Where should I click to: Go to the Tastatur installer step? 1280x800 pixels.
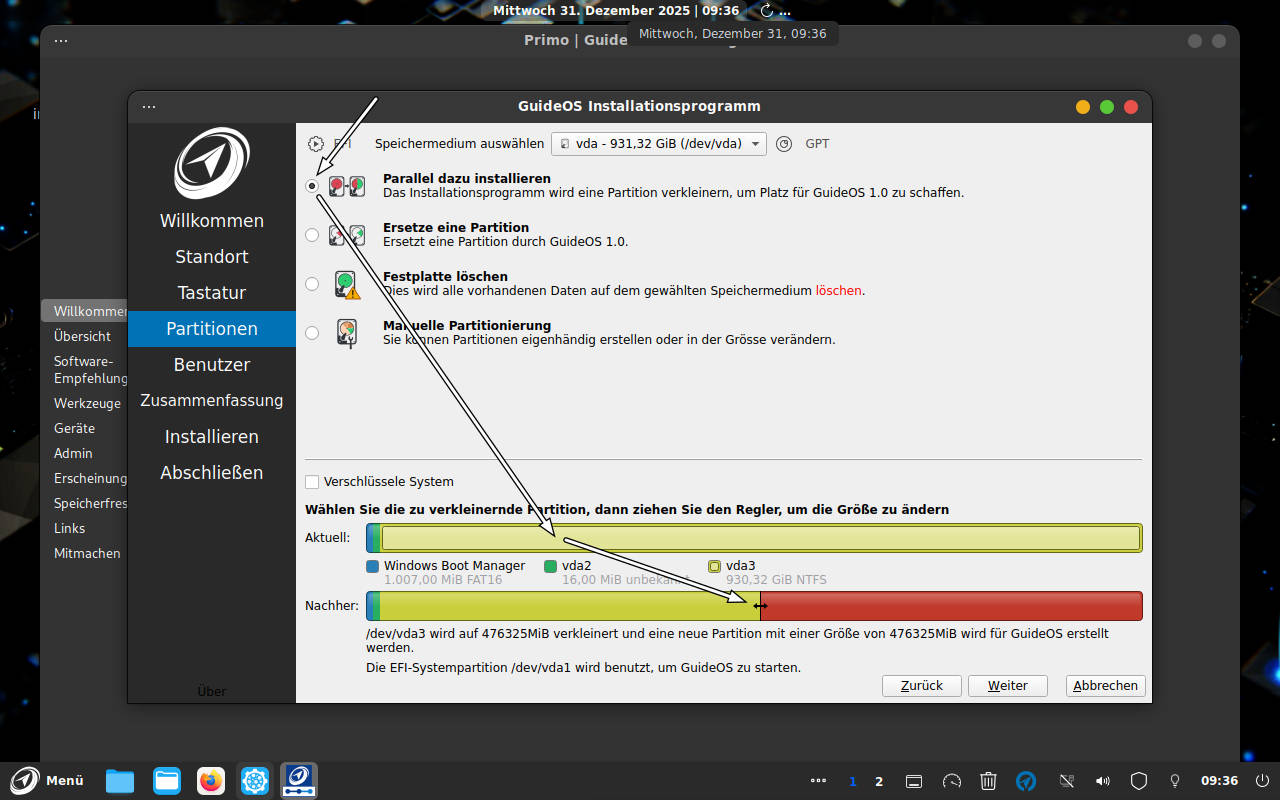point(212,293)
